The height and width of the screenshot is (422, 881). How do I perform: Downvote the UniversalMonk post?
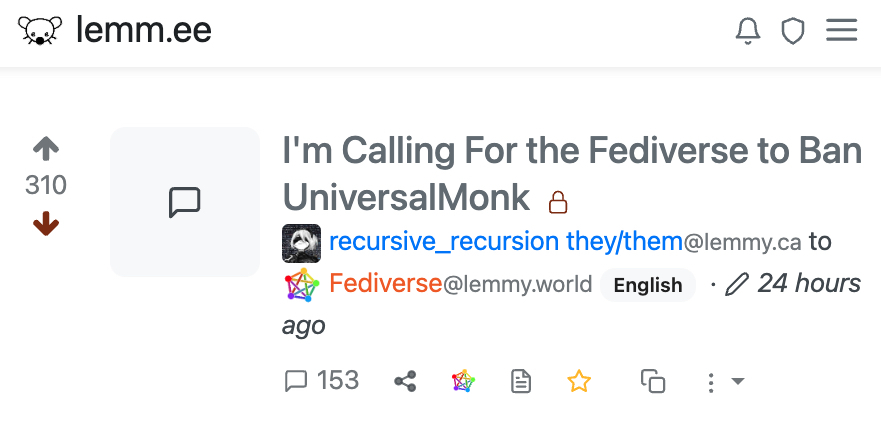46,224
